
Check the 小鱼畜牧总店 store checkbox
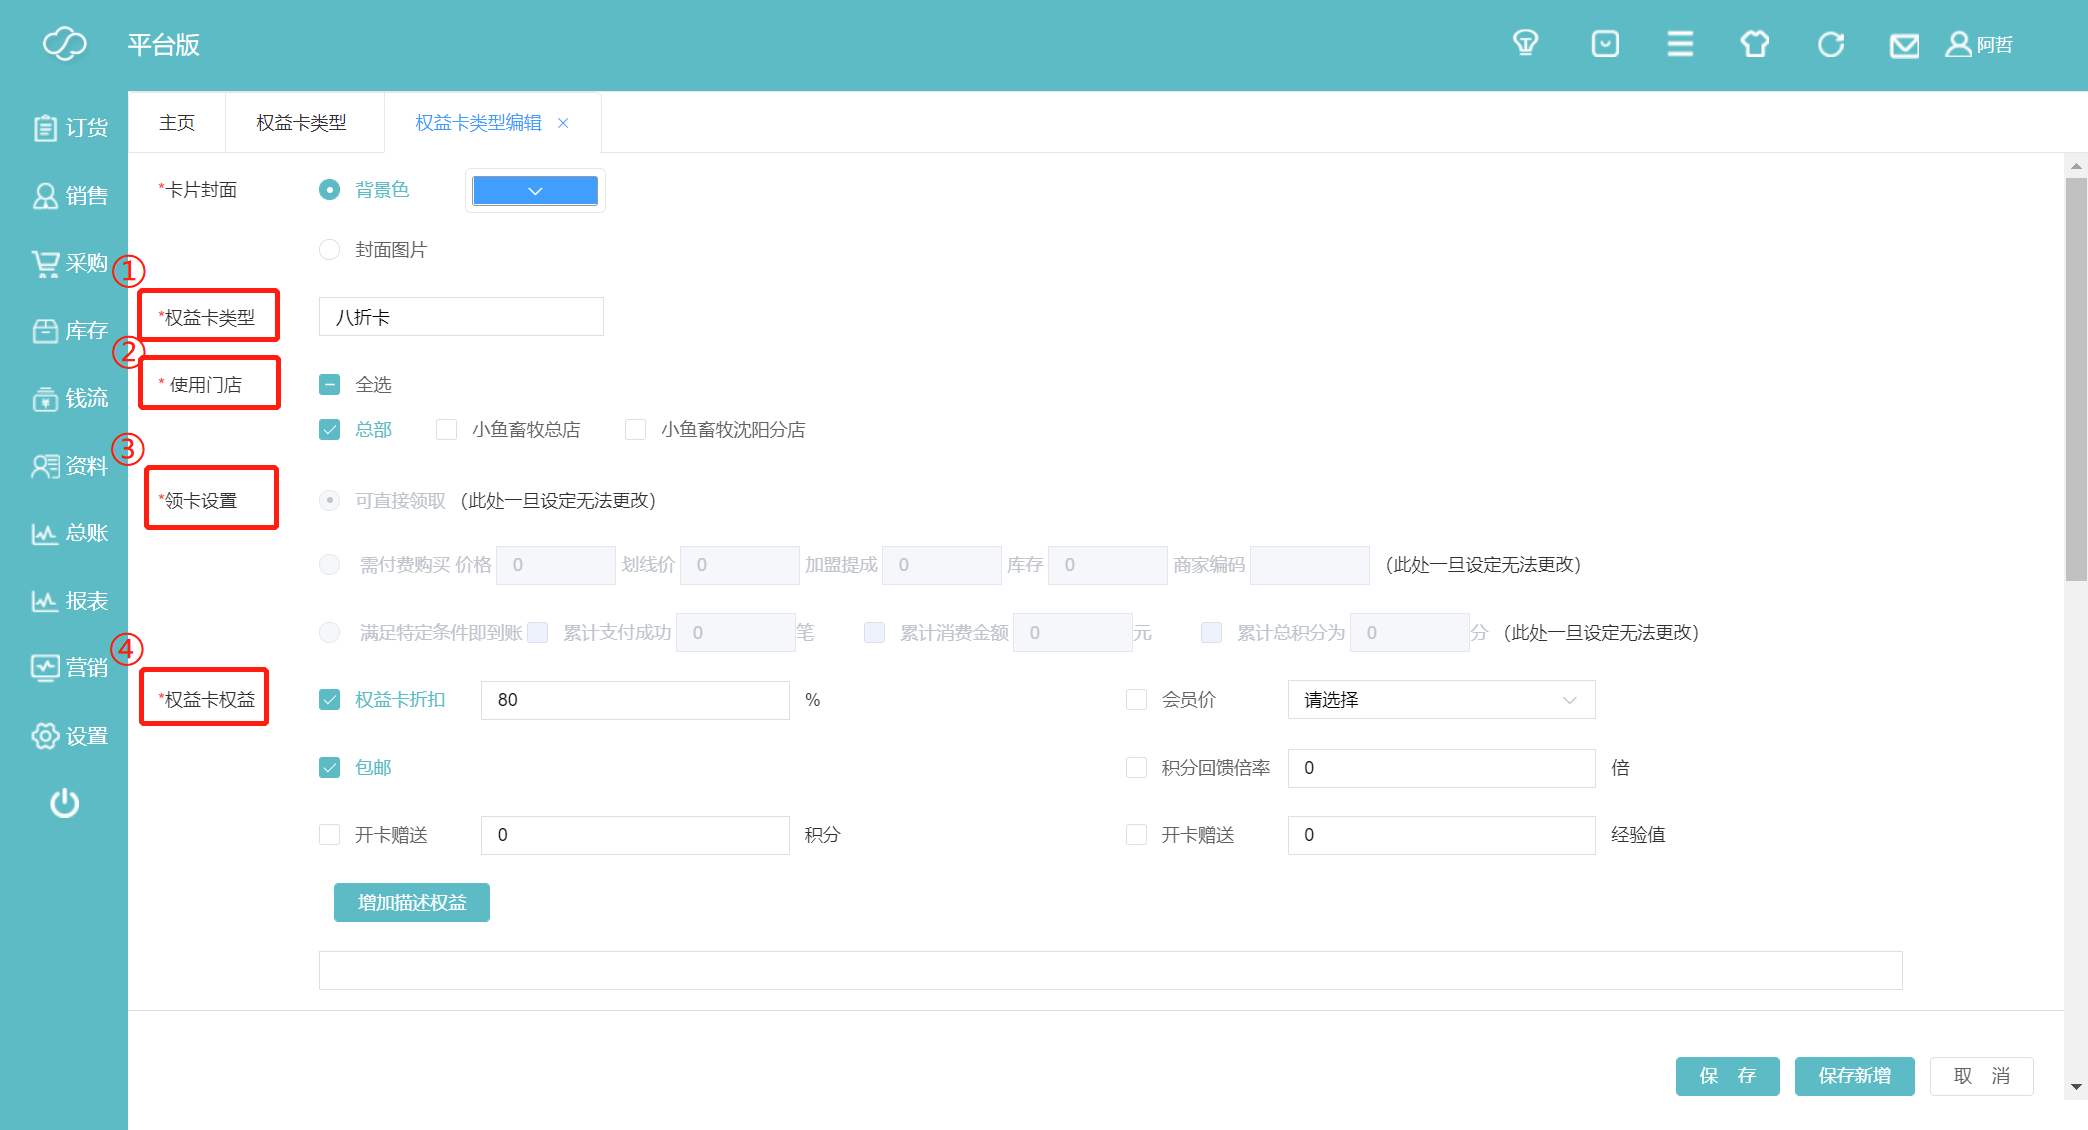(x=447, y=430)
